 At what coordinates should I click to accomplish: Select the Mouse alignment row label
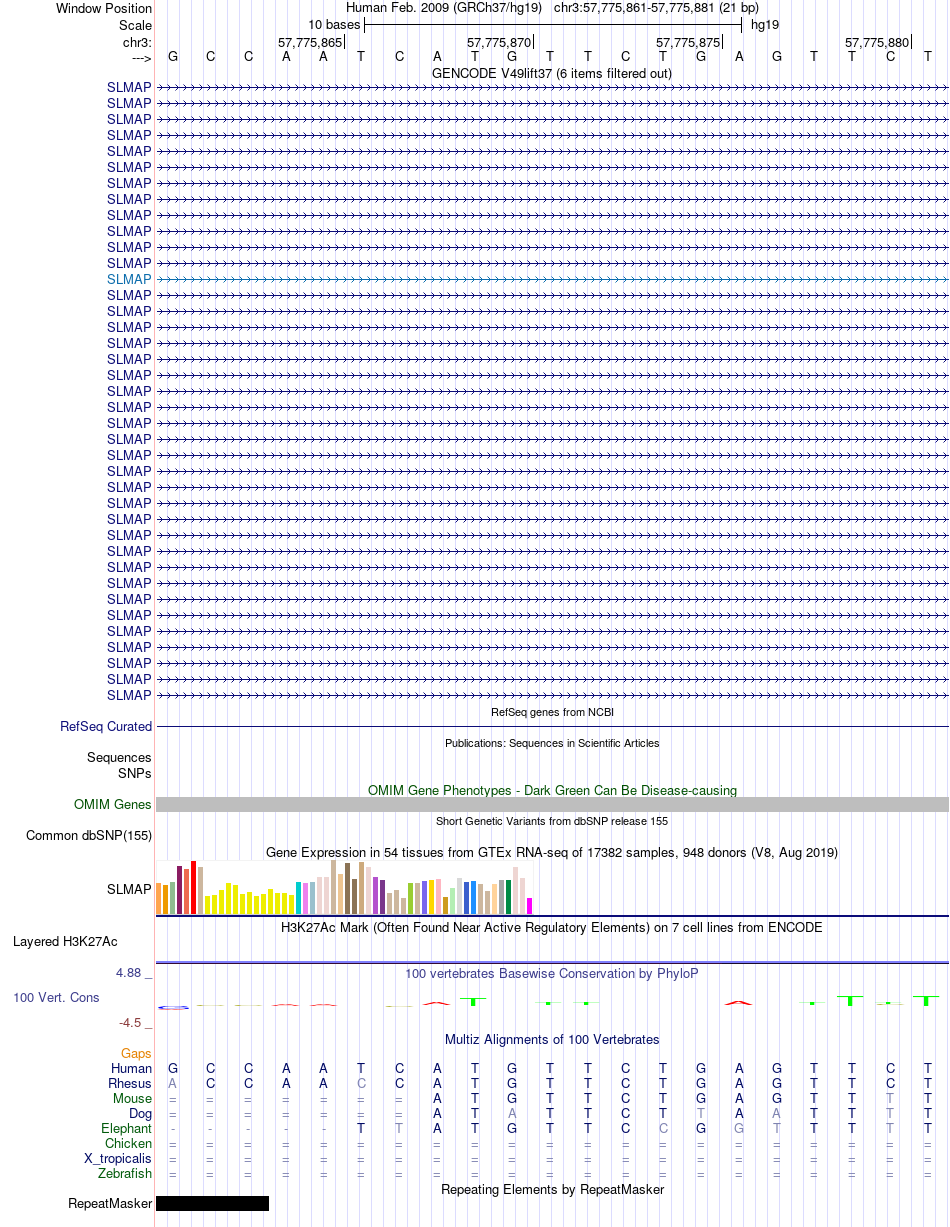click(133, 1098)
